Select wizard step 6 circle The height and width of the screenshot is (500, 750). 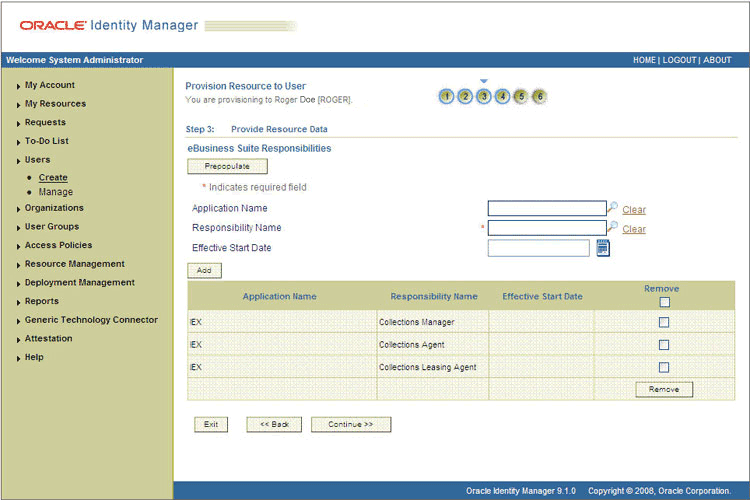pos(540,97)
